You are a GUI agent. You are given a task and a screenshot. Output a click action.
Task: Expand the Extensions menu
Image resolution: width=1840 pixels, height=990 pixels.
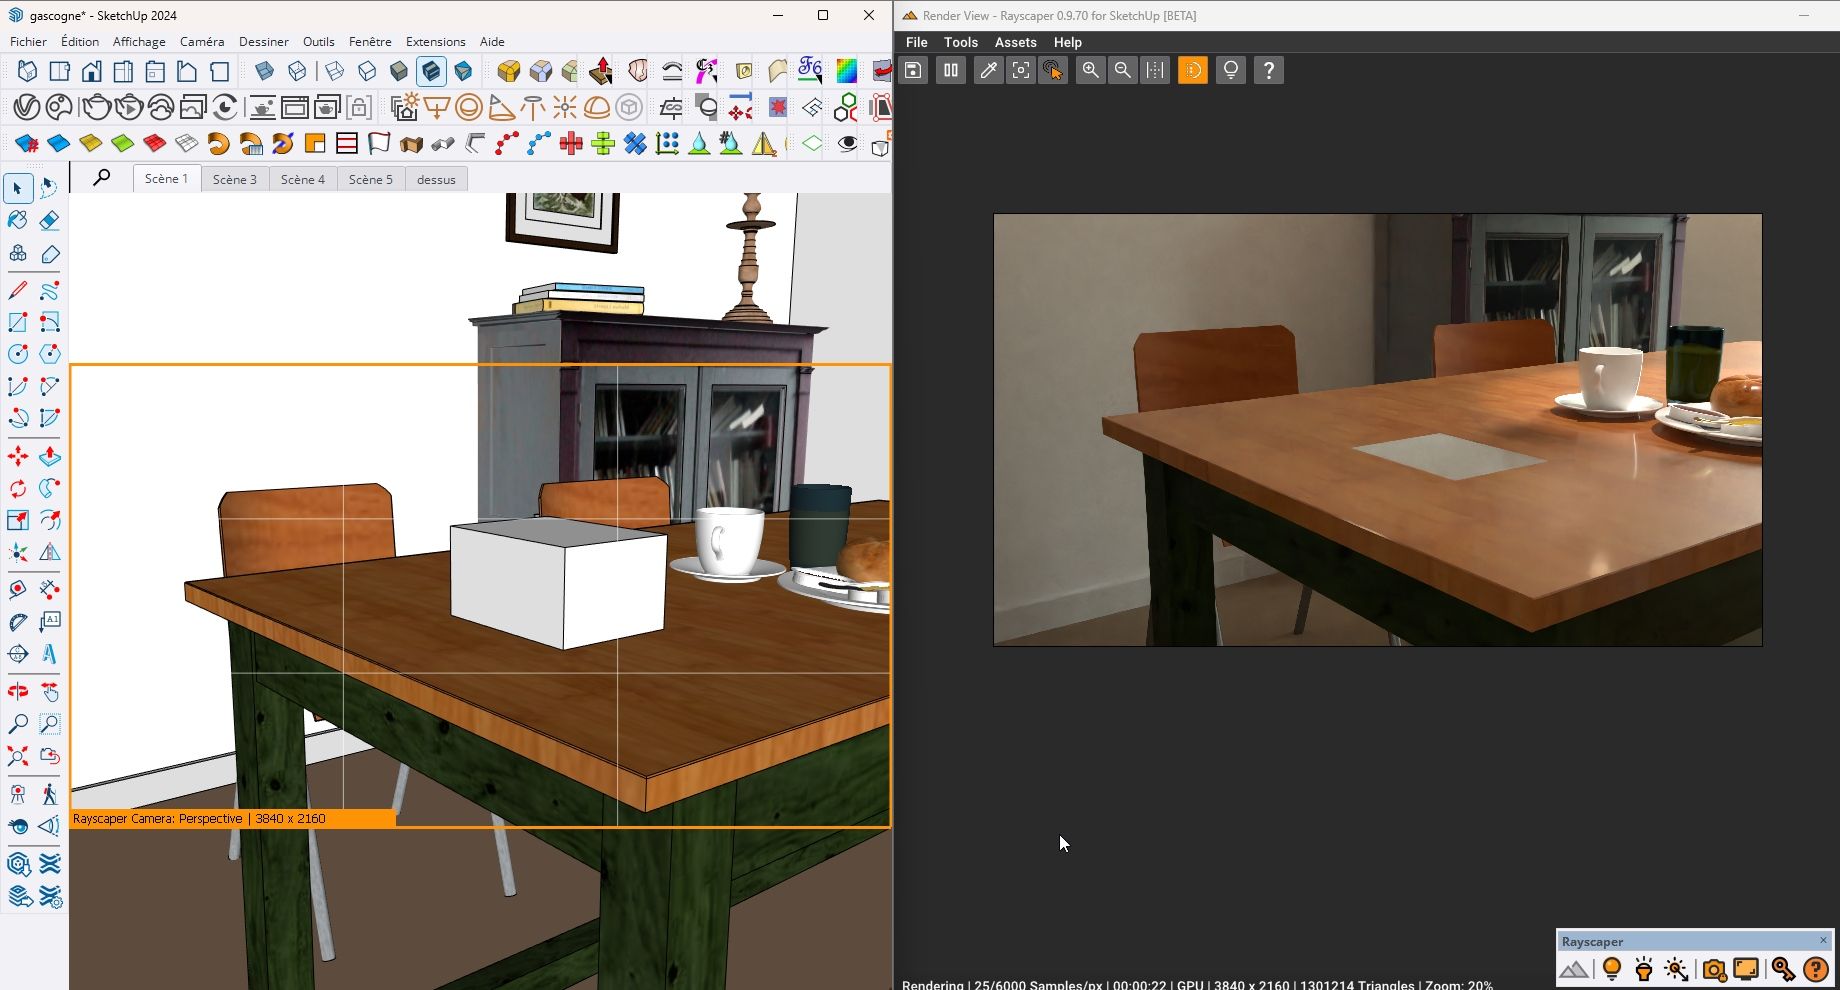tap(435, 41)
